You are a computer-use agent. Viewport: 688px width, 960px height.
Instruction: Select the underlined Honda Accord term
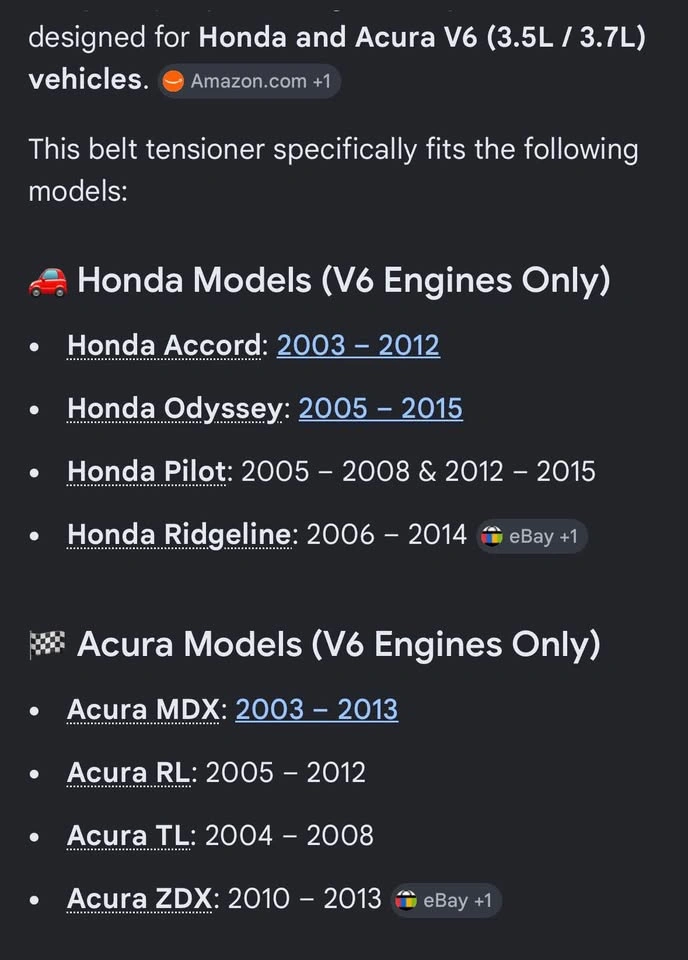pyautogui.click(x=164, y=345)
